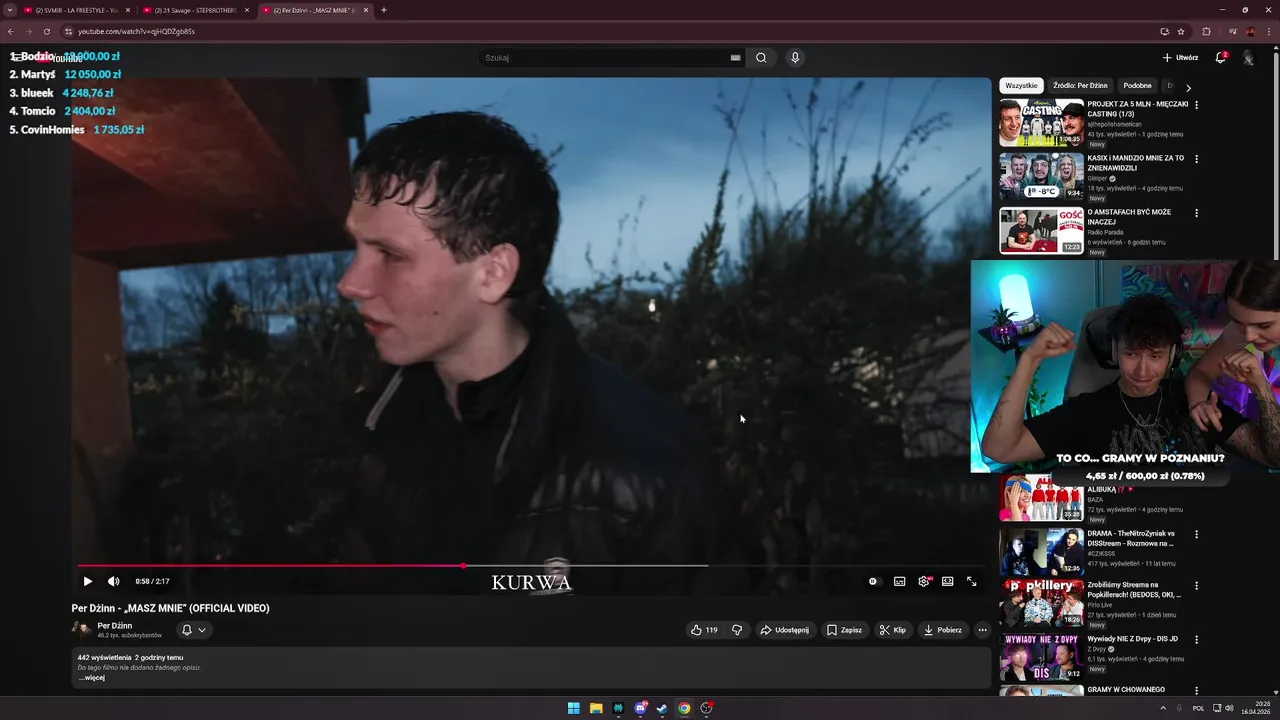This screenshot has width=1280, height=720.
Task: Open options for Zrobiliśmy Streama na Popkillerach
Action: tap(1196, 586)
